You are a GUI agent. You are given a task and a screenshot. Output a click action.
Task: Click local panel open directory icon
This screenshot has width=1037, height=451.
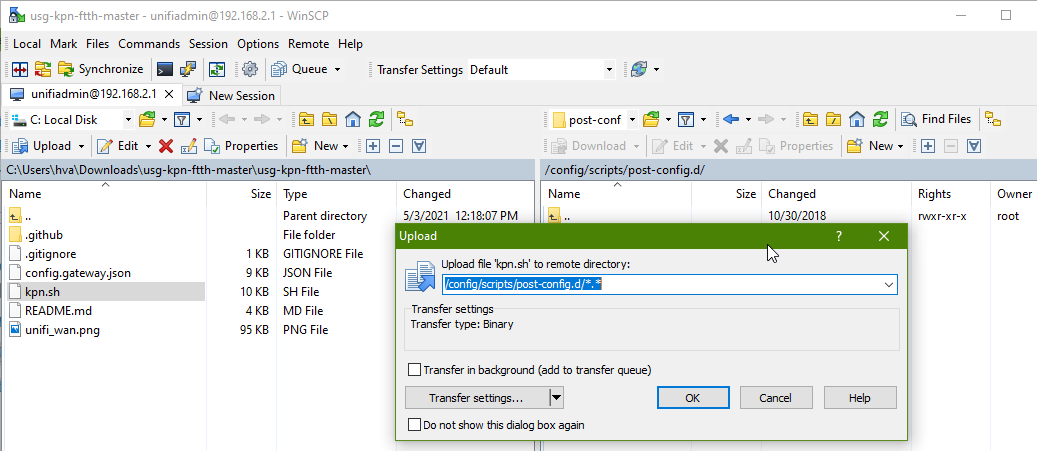pyautogui.click(x=148, y=119)
